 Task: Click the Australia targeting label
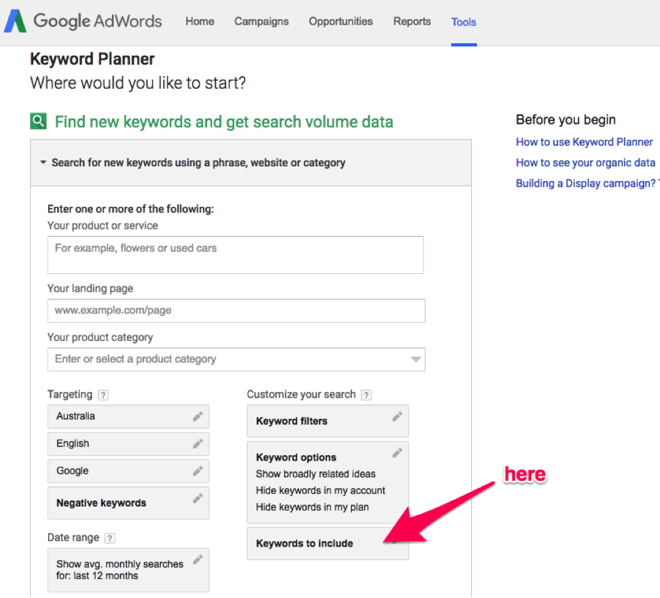(x=76, y=416)
